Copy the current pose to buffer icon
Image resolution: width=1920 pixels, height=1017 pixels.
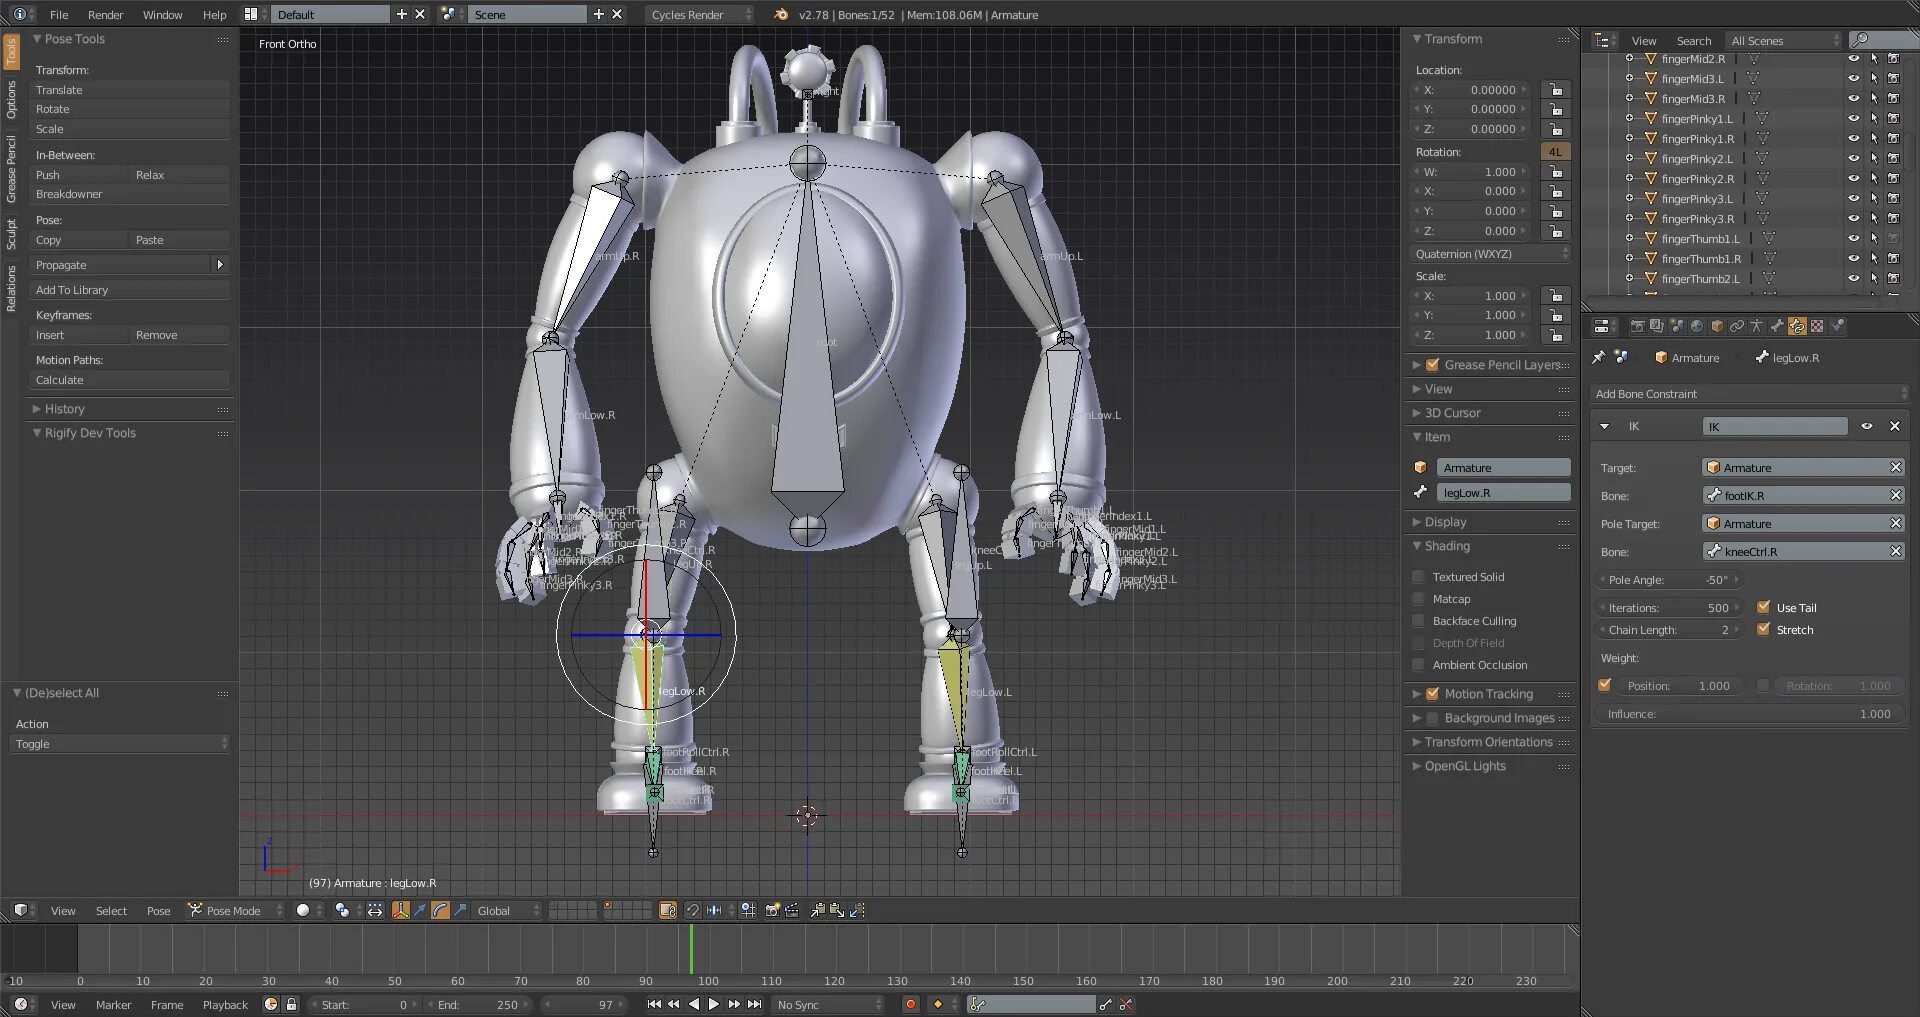tap(817, 910)
